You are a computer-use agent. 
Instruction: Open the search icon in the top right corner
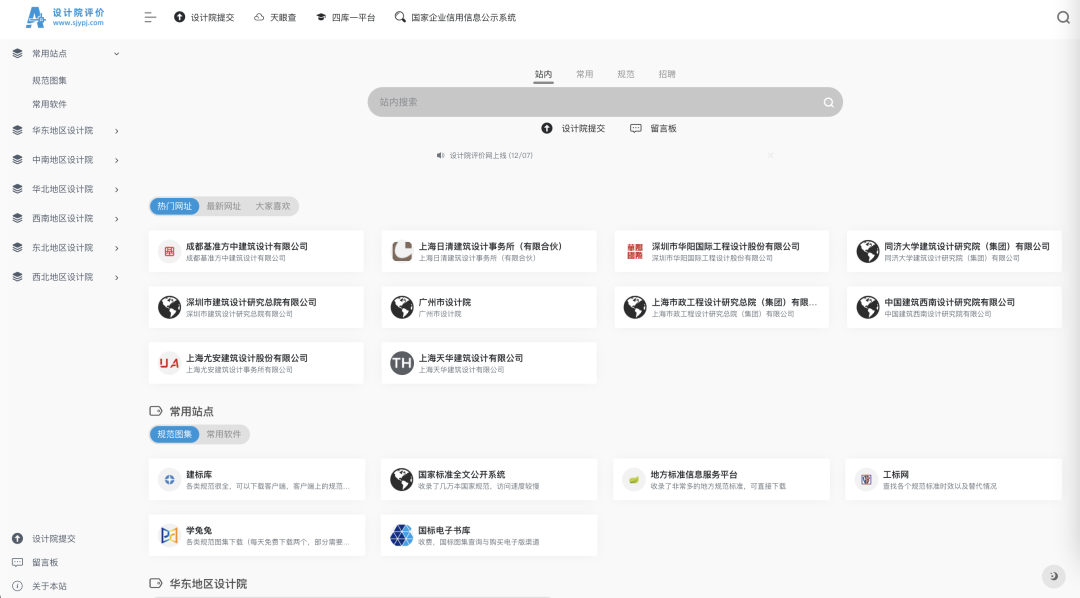pyautogui.click(x=1063, y=17)
